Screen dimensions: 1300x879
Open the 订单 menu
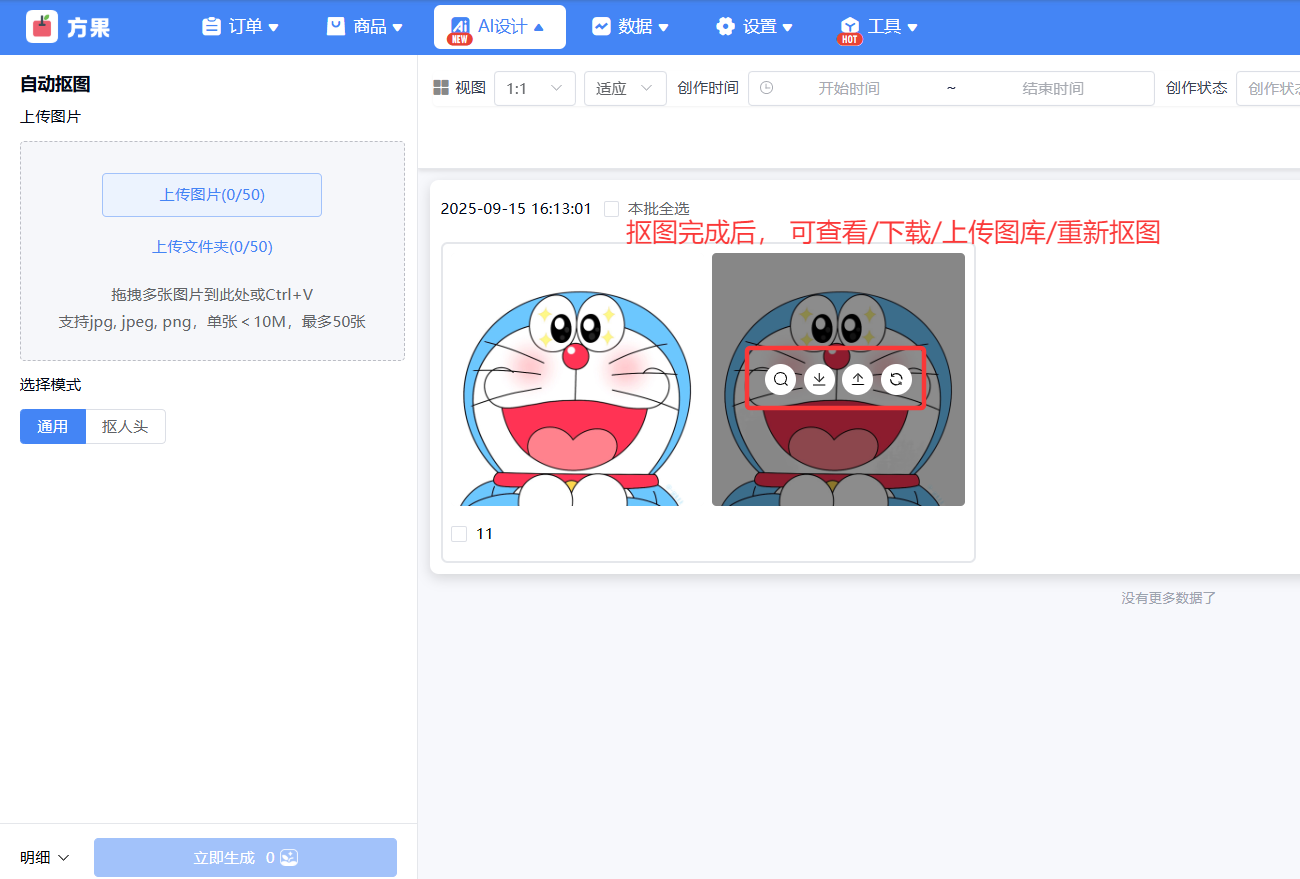[240, 27]
